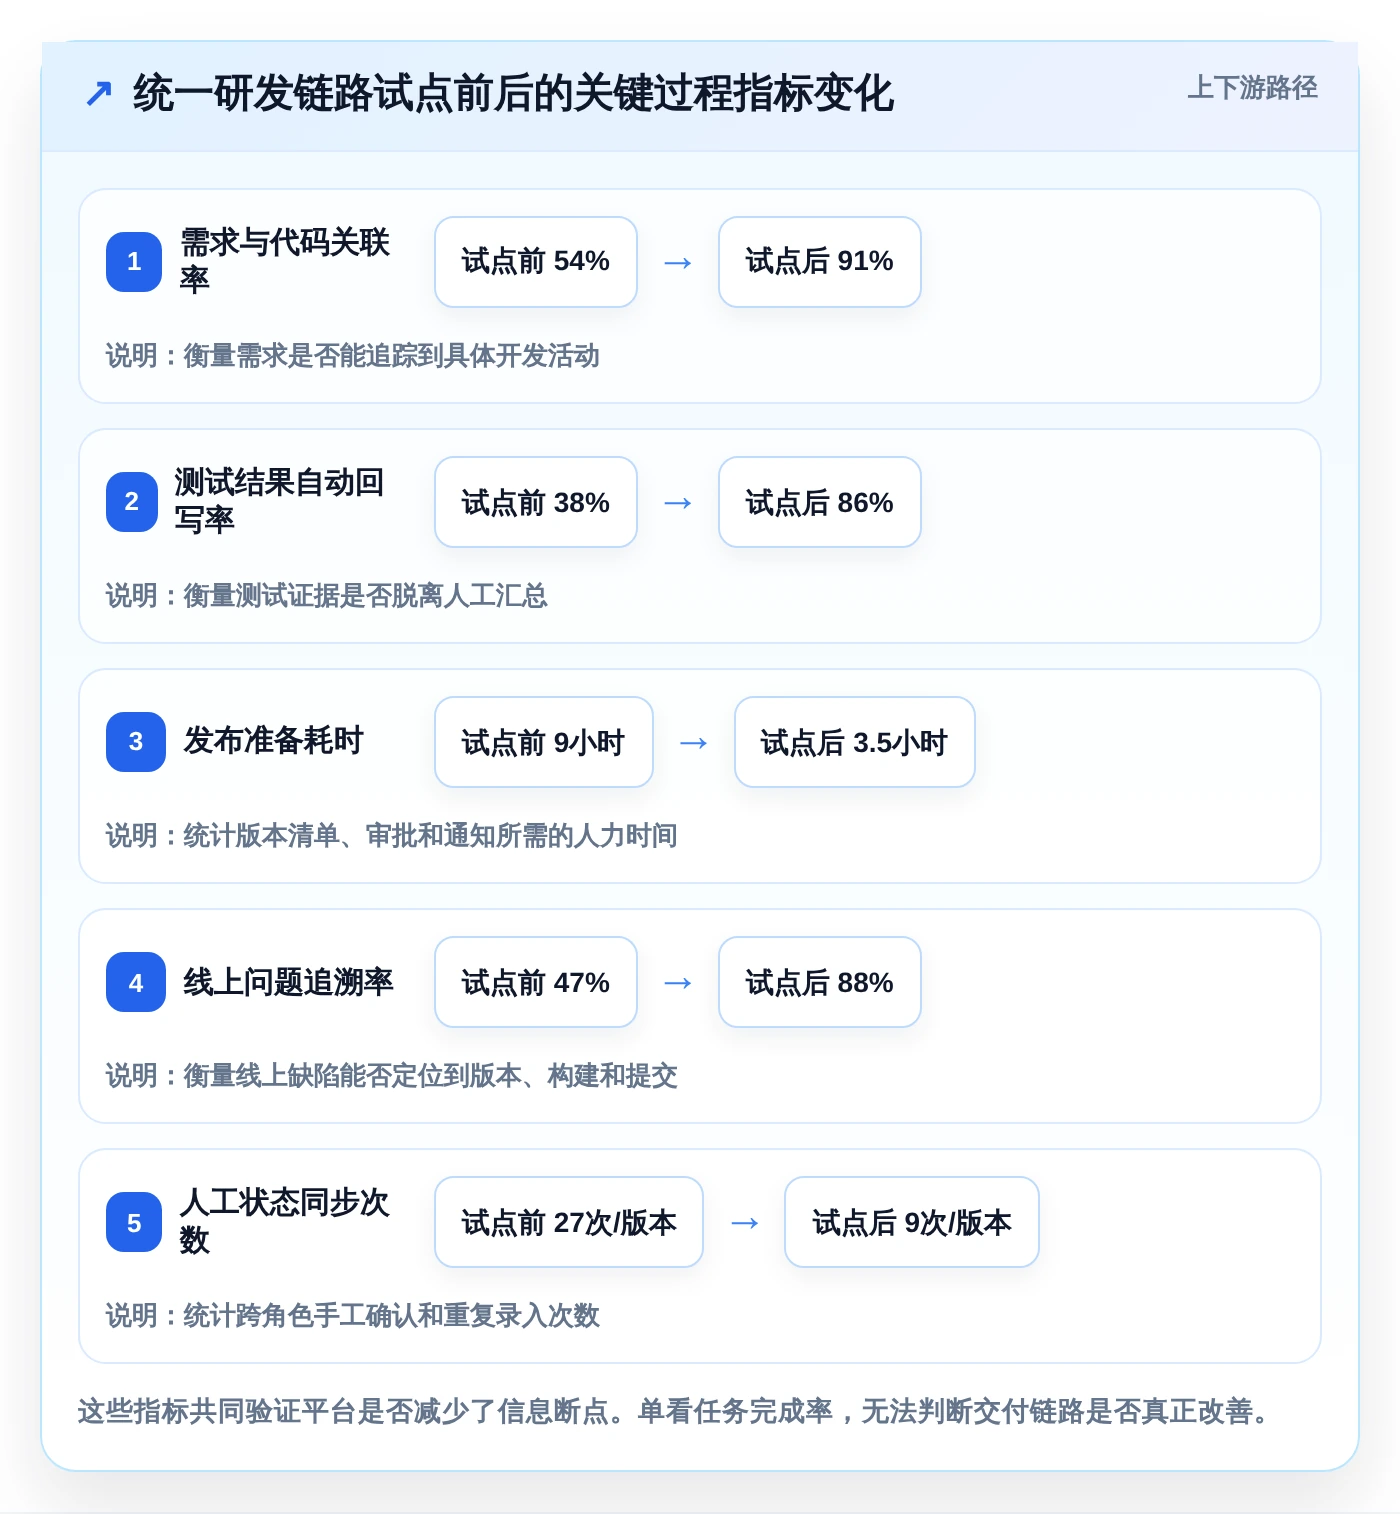Click the description 衡量测试证据是否脱离人工汇总
Viewport: 1400px width, 1514px height.
point(366,596)
